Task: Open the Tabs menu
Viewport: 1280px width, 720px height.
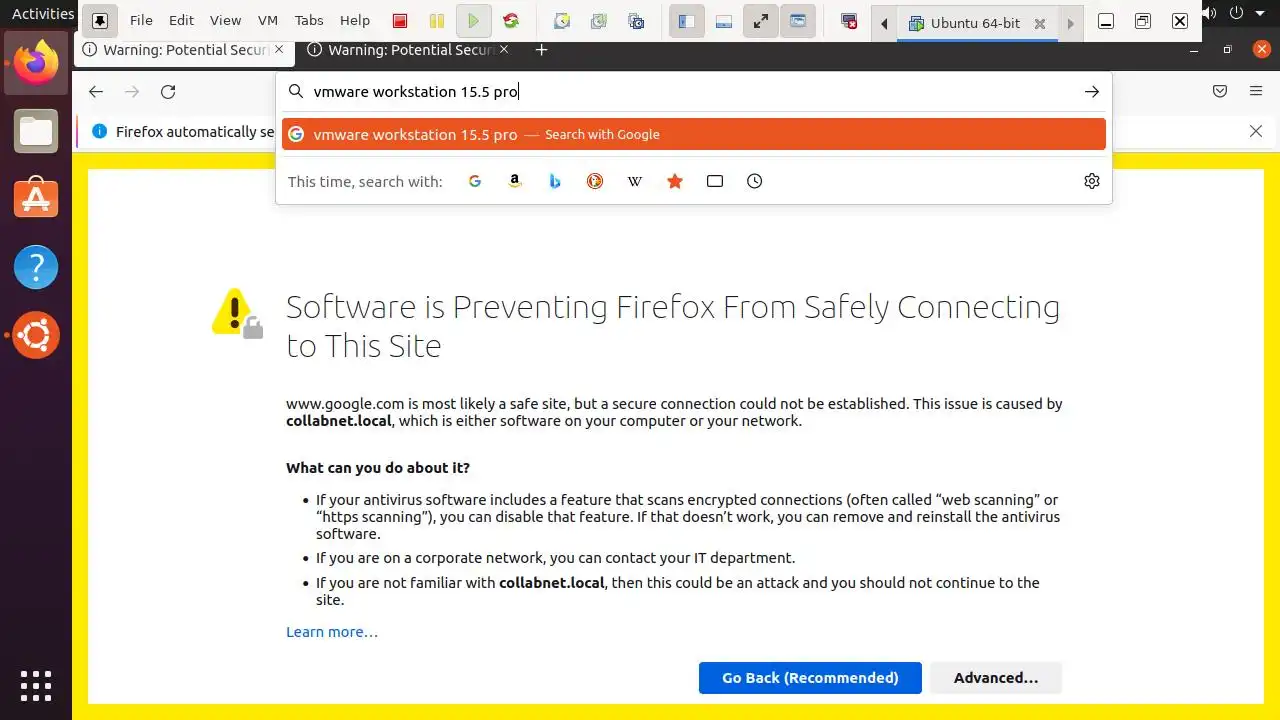Action: click(309, 21)
